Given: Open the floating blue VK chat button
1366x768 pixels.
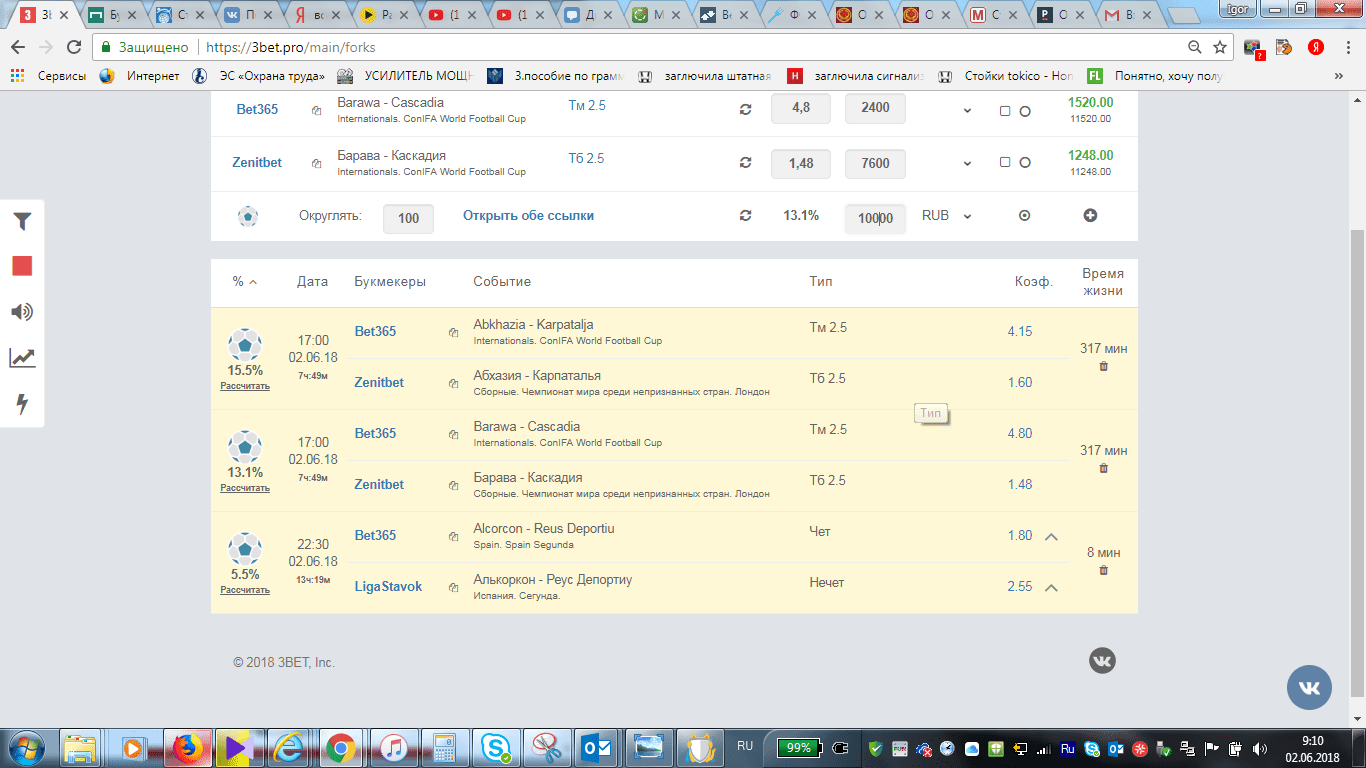Looking at the screenshot, I should click(1309, 688).
